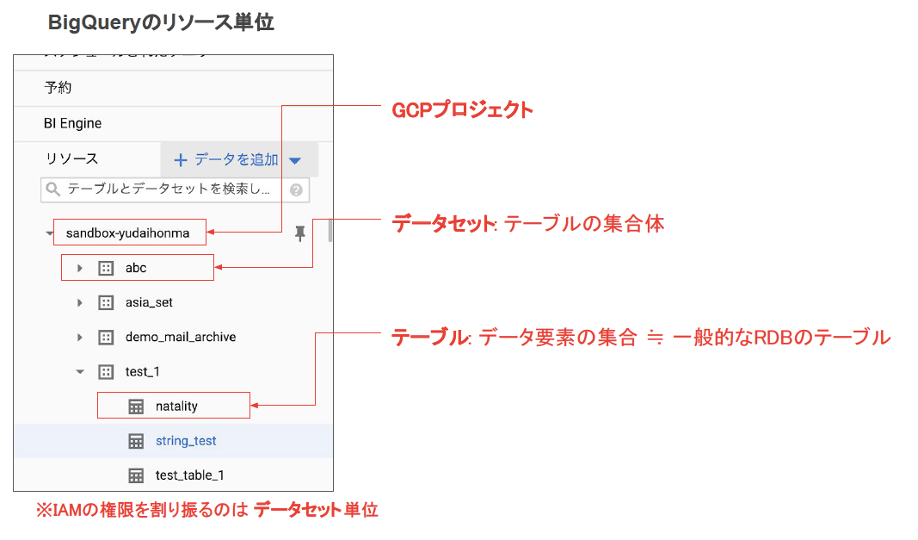Collapse the sandbox-yudaihonma project
Viewport: 918px width, 540px height.
49,233
